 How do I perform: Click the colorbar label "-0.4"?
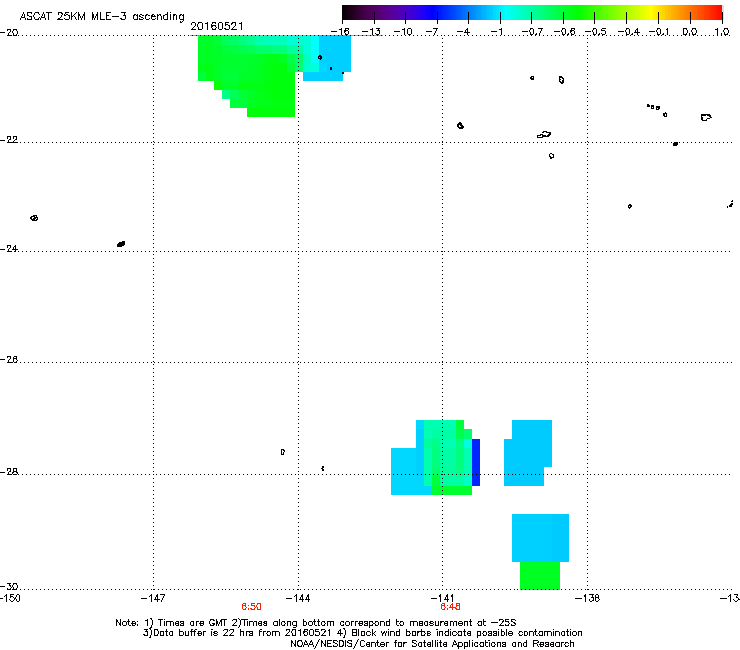pos(629,32)
